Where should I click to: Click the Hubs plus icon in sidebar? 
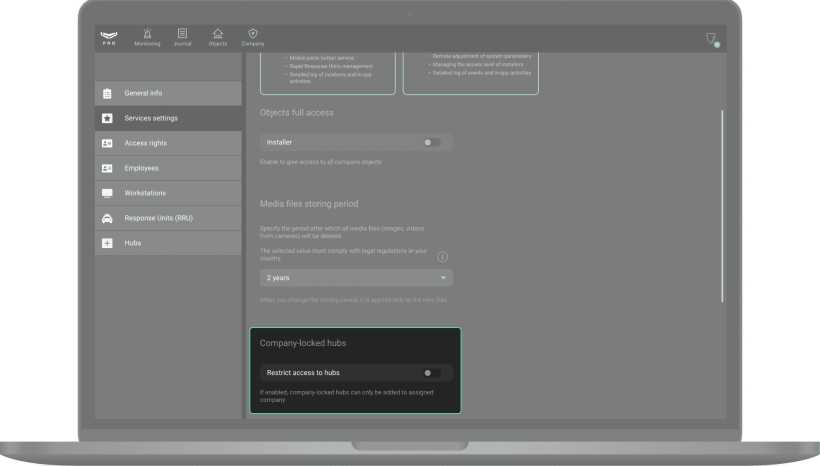(x=108, y=243)
